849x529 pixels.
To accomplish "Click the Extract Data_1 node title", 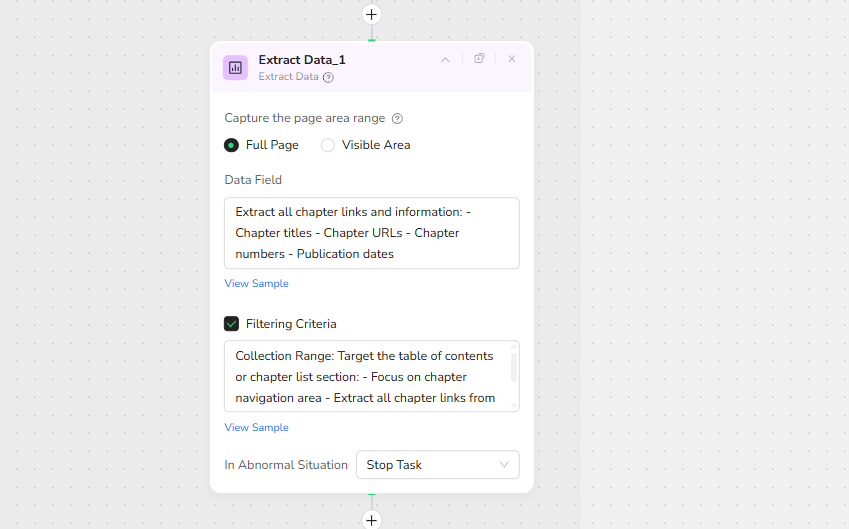I will [302, 60].
